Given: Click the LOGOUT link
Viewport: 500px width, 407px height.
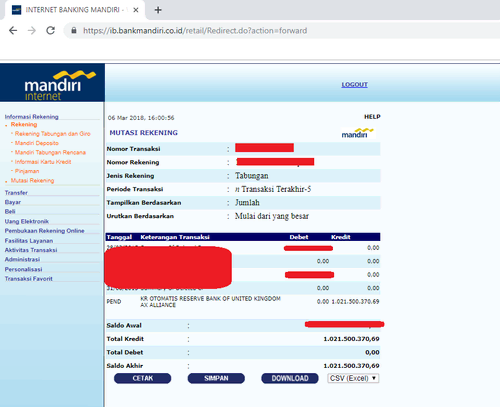Looking at the screenshot, I should [x=354, y=85].
